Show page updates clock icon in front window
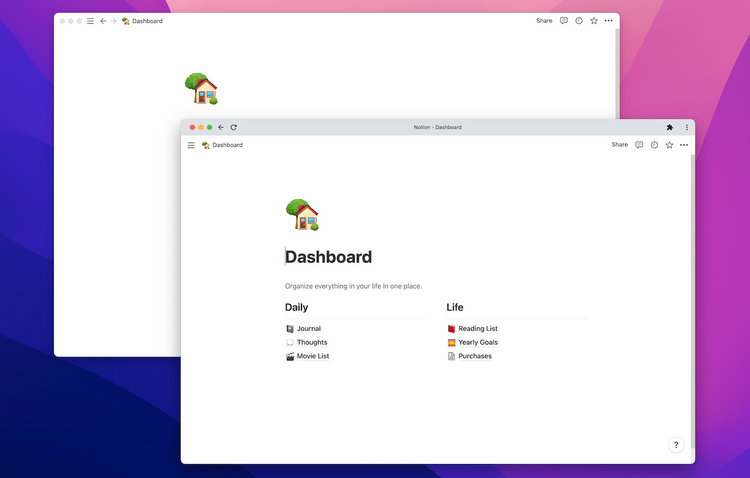 pos(654,145)
